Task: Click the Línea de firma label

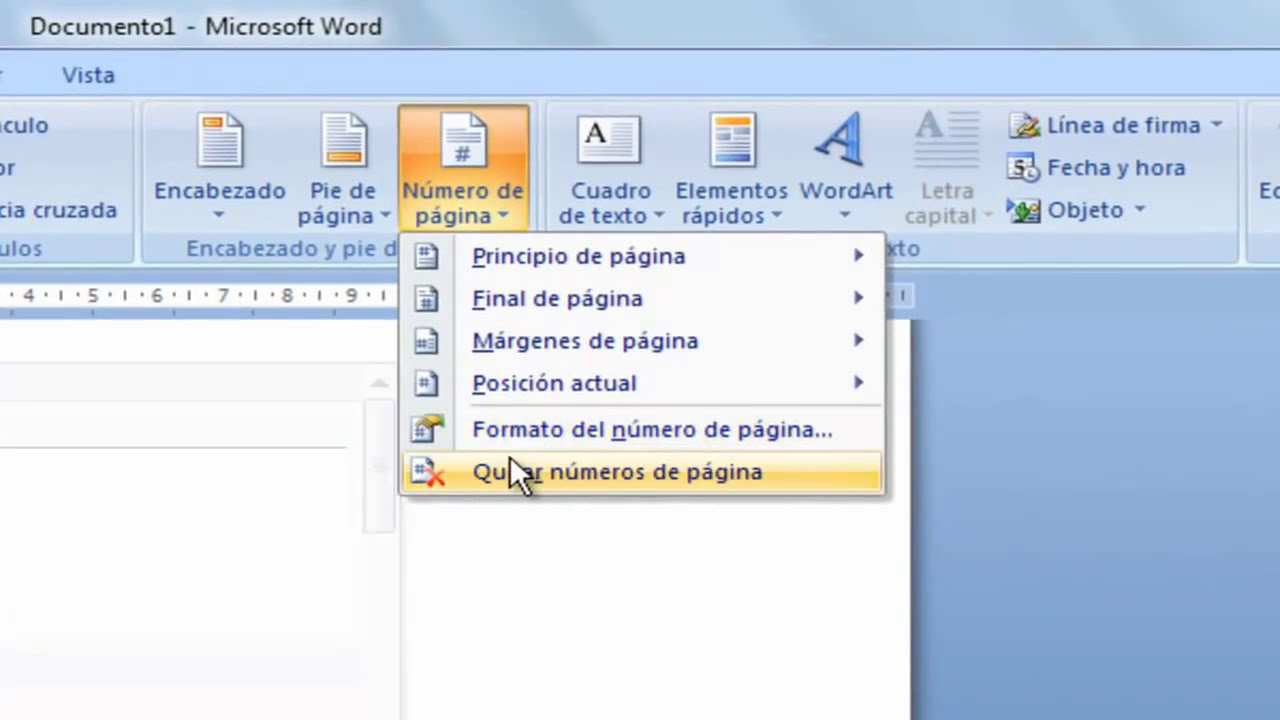Action: tap(1124, 125)
